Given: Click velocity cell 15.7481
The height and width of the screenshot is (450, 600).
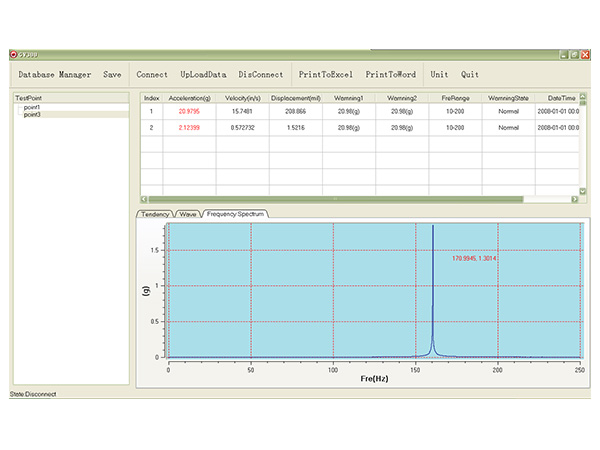Looking at the screenshot, I should [x=242, y=111].
